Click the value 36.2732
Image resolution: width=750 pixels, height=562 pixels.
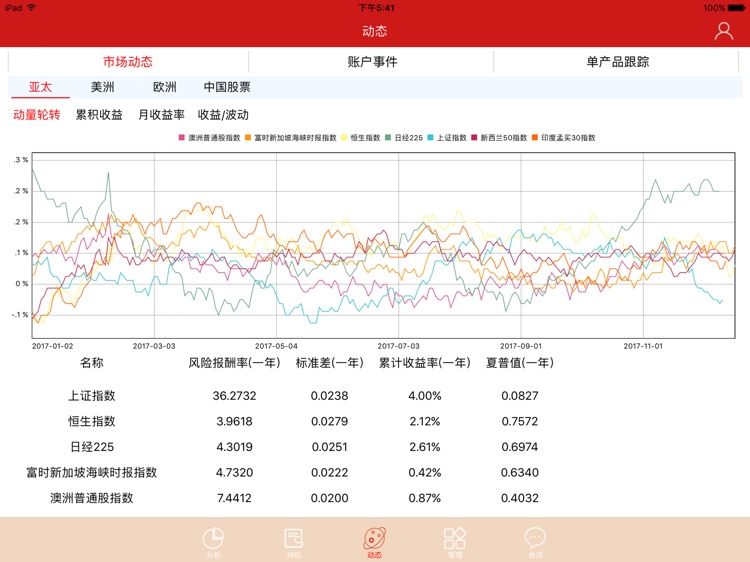pos(234,396)
